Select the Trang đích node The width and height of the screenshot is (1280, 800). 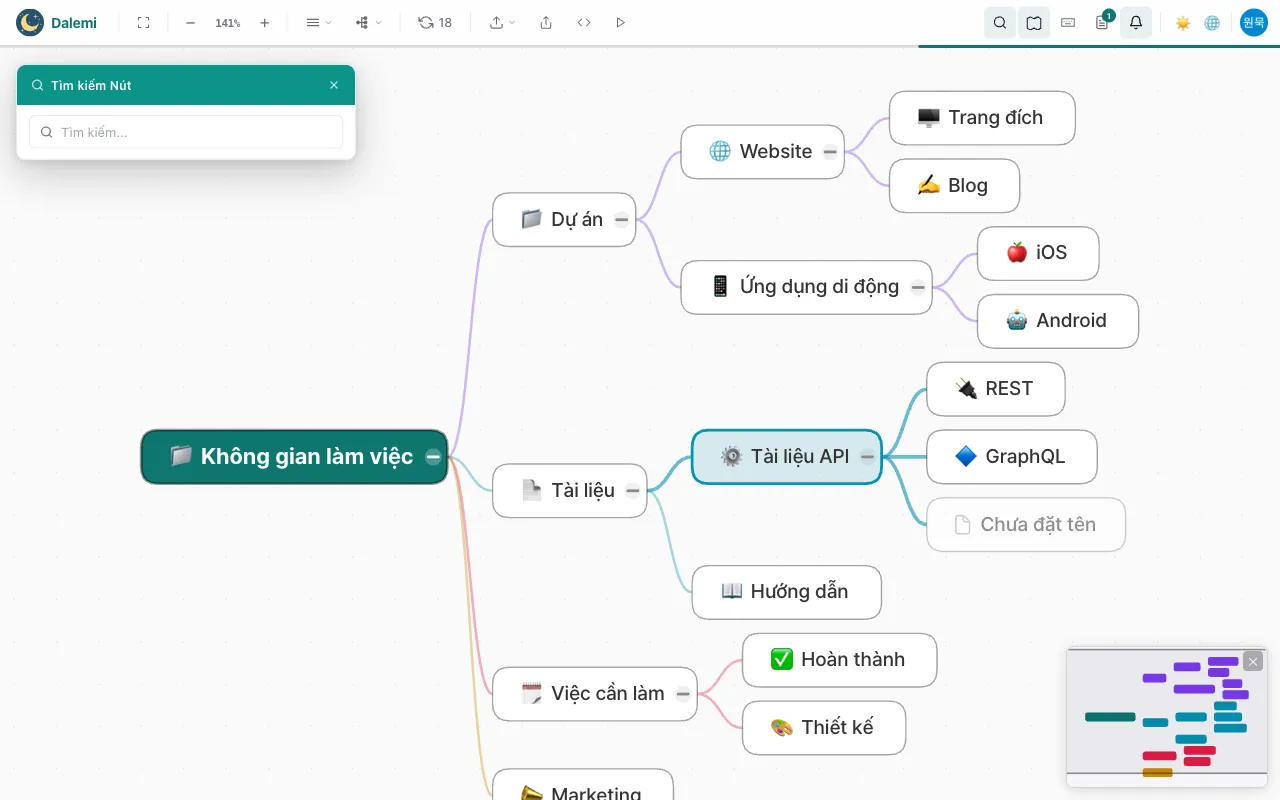pos(982,118)
